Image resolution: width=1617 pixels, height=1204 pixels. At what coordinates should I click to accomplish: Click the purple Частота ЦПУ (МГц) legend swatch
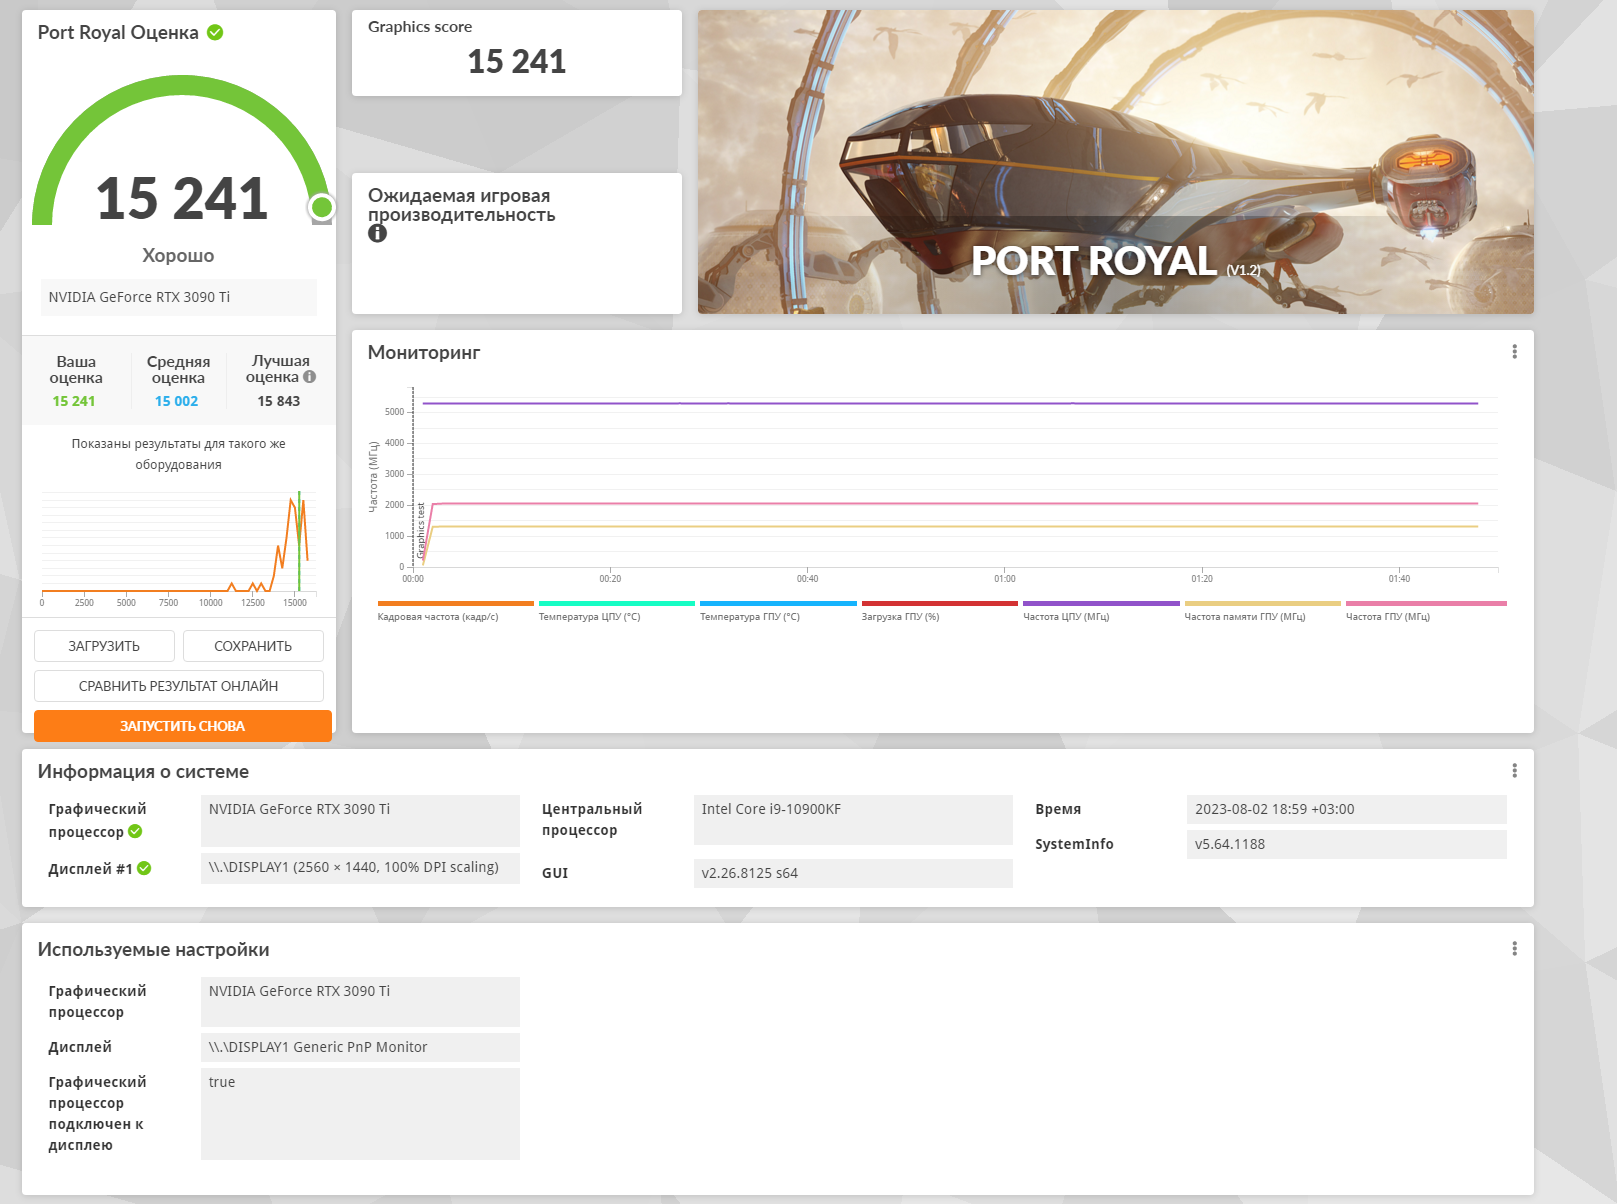1101,604
